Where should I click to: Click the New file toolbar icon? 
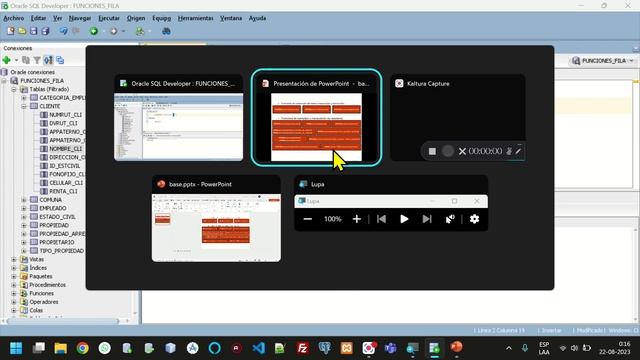tap(11, 31)
